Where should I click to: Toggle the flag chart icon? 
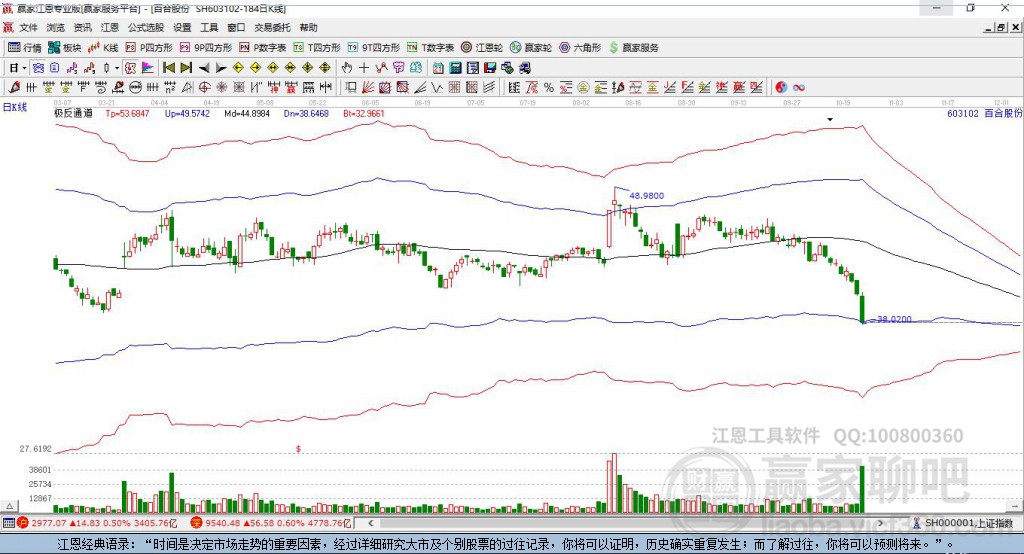(x=148, y=68)
